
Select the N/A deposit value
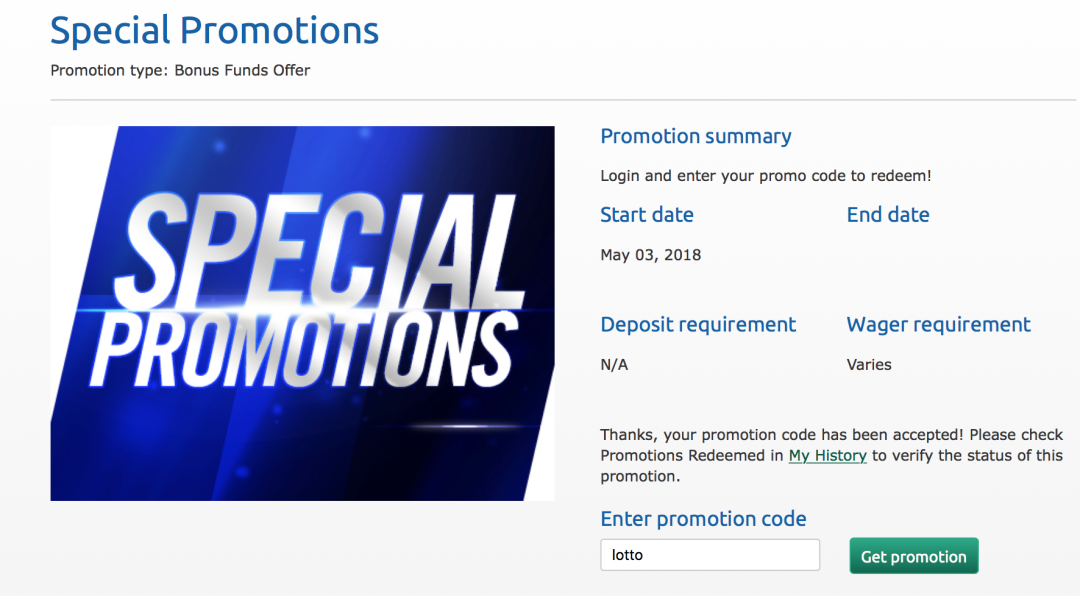coord(614,365)
